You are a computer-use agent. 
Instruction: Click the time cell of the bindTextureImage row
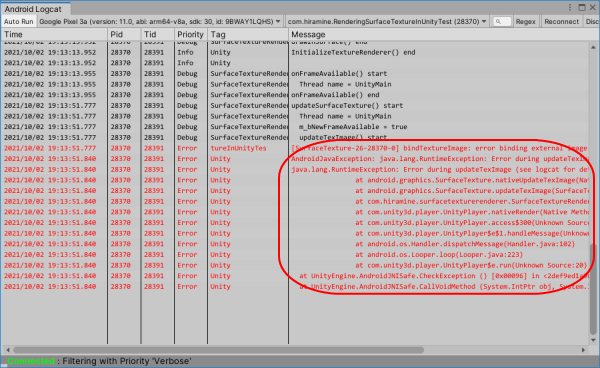point(50,148)
